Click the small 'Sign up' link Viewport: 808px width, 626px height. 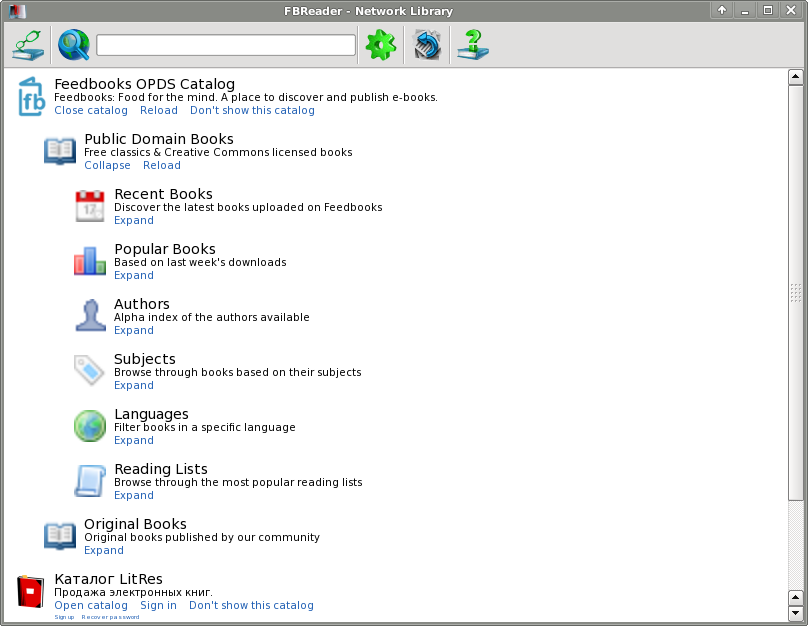pos(64,617)
